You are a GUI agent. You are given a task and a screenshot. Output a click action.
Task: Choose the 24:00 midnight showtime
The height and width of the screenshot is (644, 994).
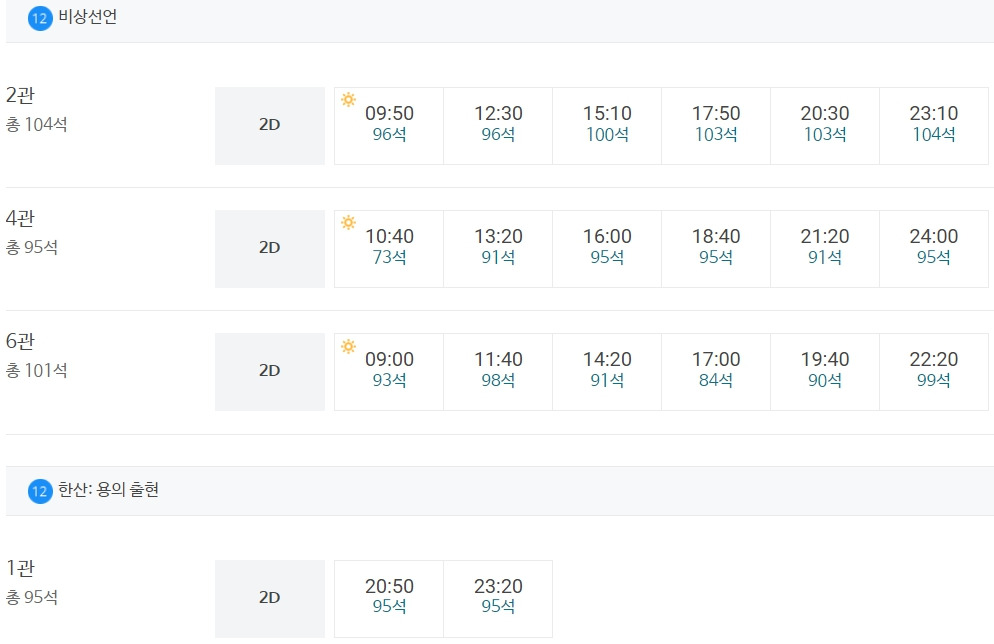click(934, 248)
